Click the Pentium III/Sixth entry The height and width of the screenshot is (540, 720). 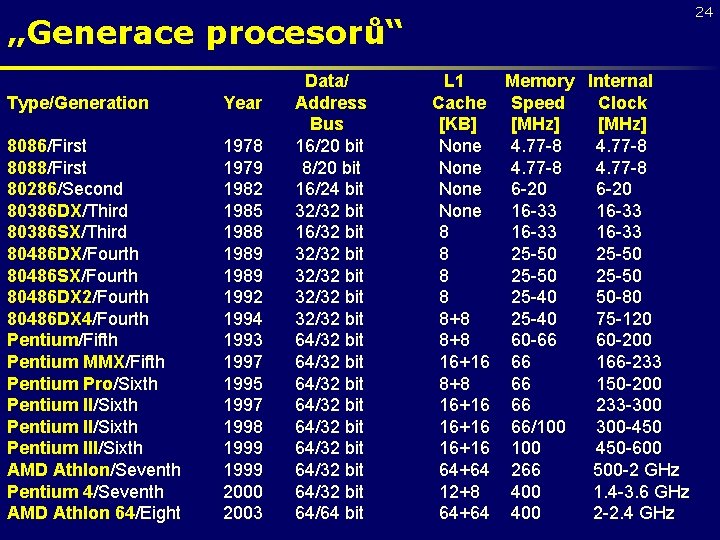pyautogui.click(x=75, y=448)
